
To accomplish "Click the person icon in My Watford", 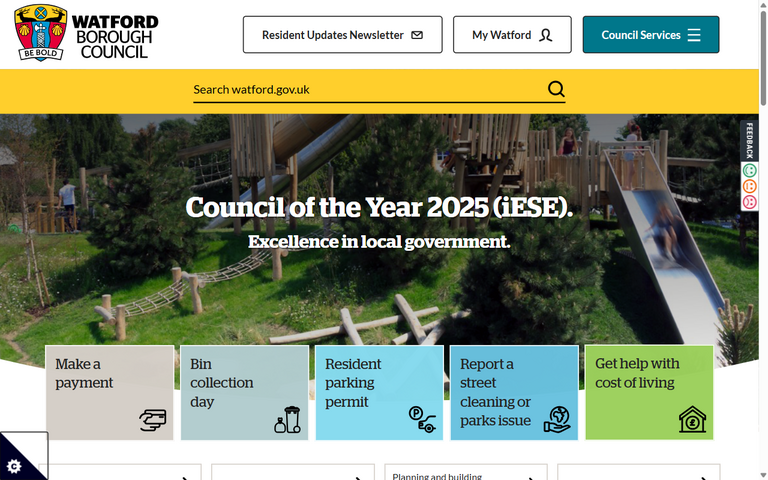I will pos(546,35).
